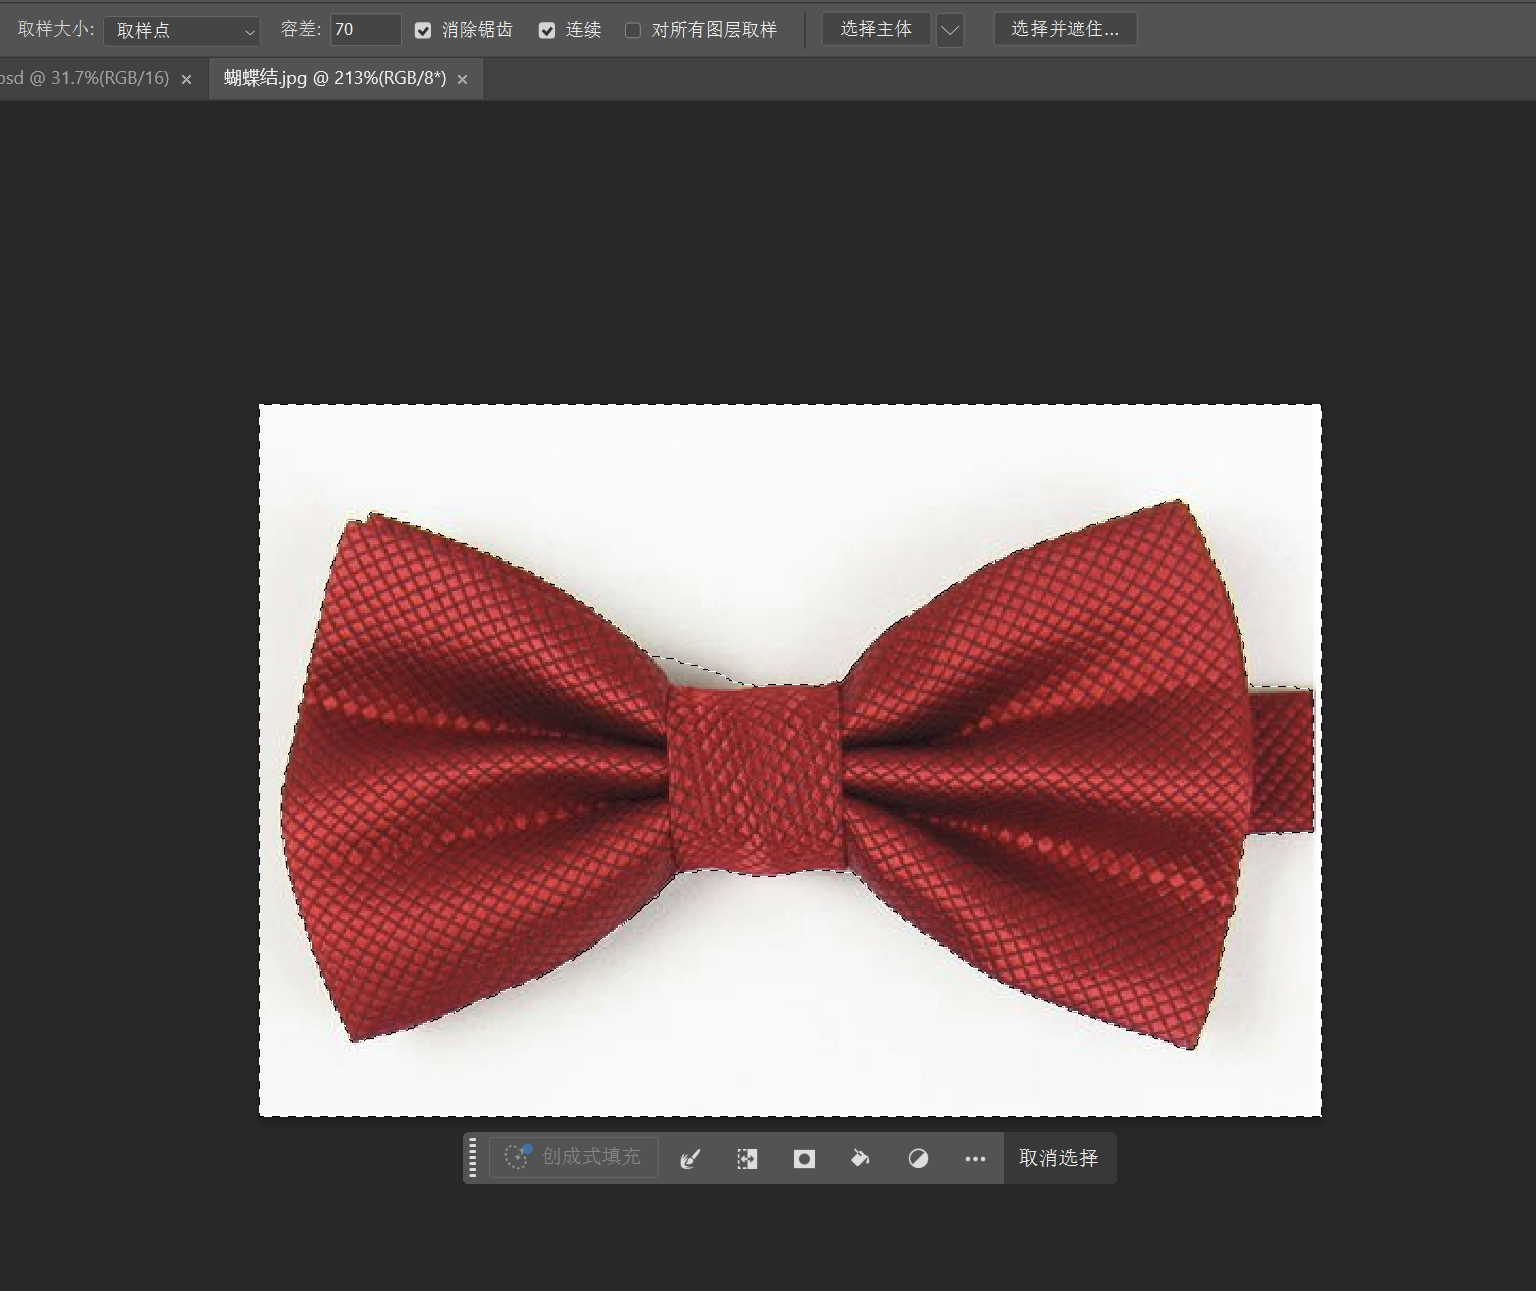Screen dimensions: 1536x1291
Task: Click the 创成式填充 generative fill button
Action: pyautogui.click(x=574, y=1157)
